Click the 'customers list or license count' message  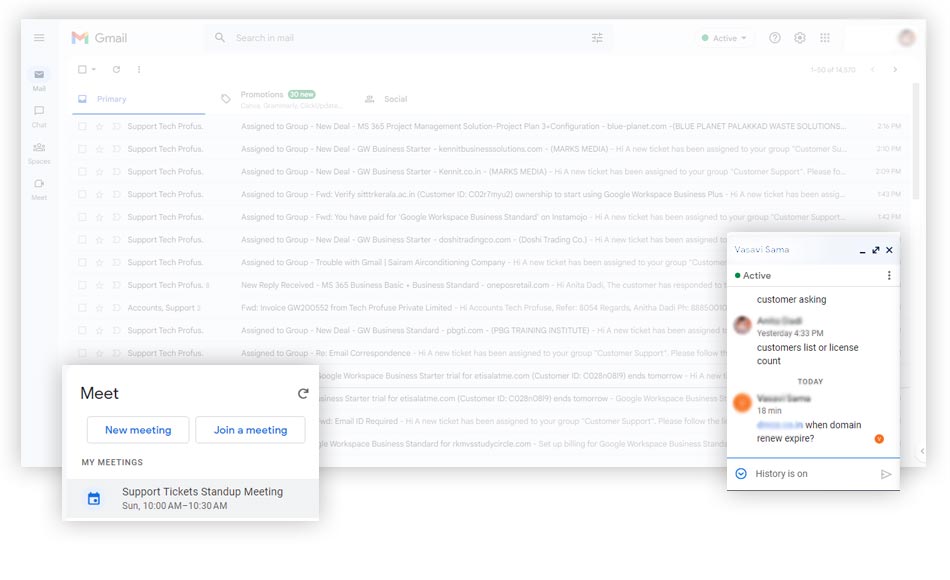[807, 354]
